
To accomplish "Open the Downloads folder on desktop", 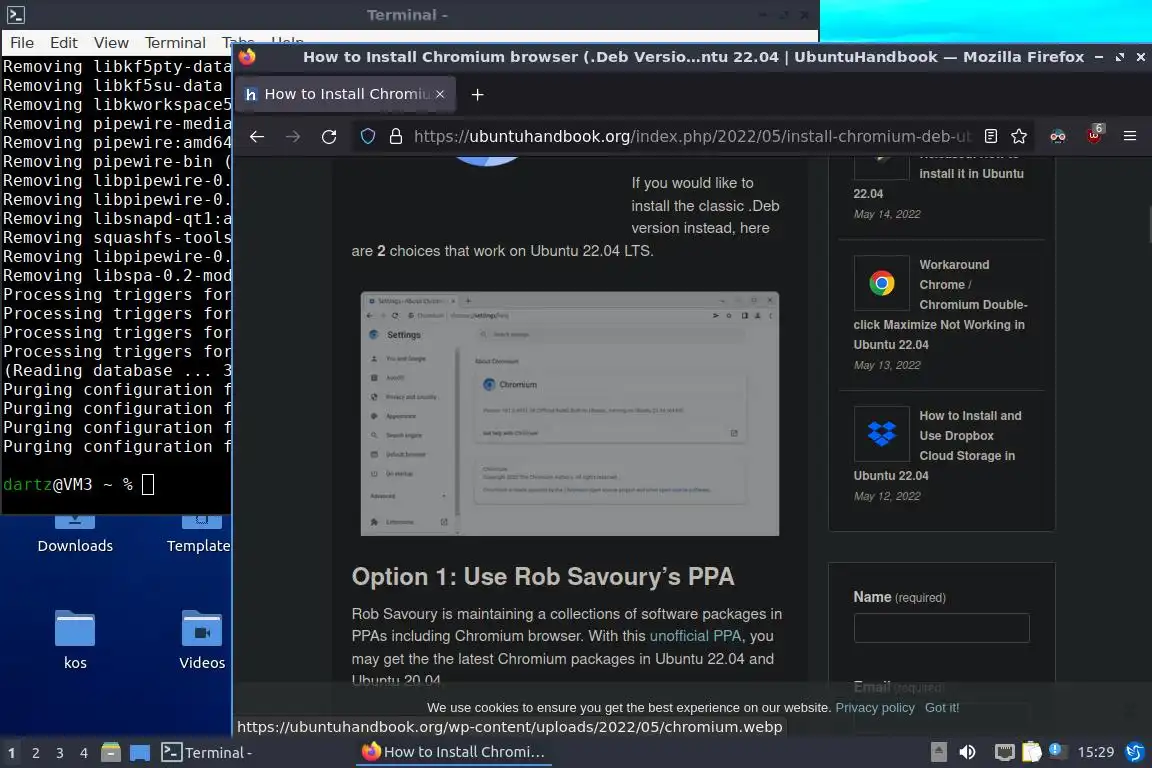I will (x=75, y=535).
